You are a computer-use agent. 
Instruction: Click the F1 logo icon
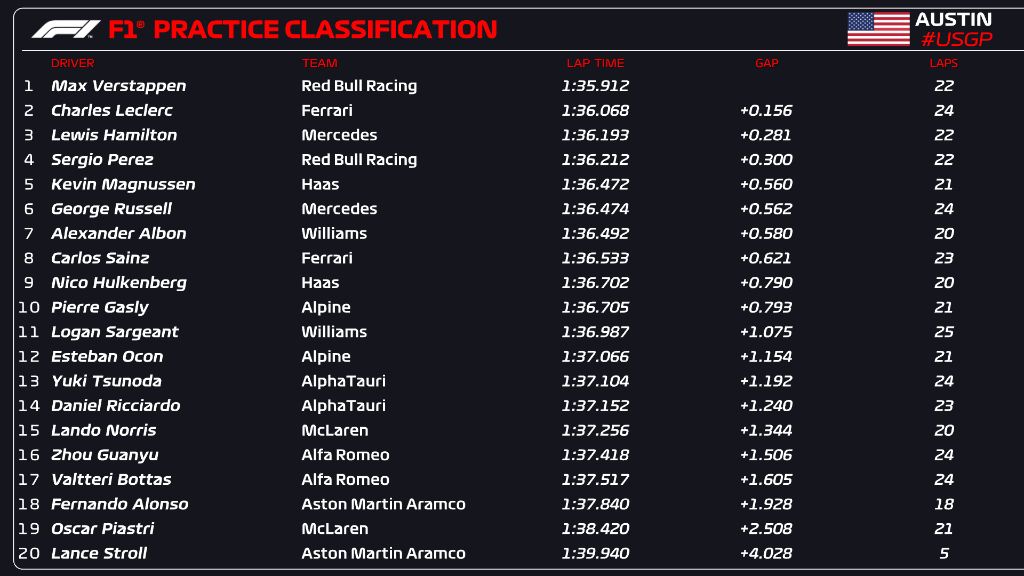[66, 29]
